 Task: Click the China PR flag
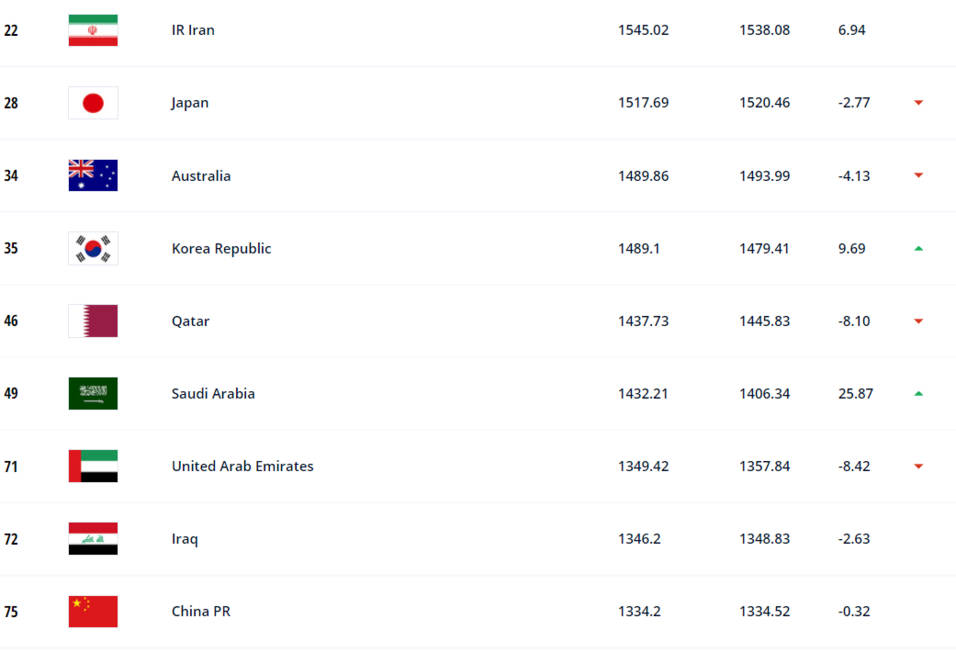[93, 611]
